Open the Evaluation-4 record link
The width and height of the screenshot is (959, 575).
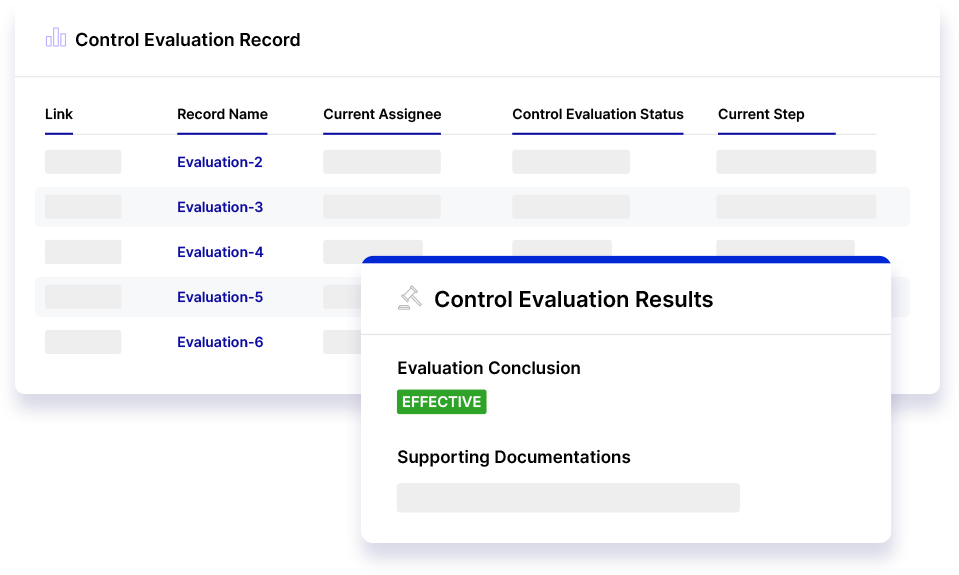(x=220, y=252)
